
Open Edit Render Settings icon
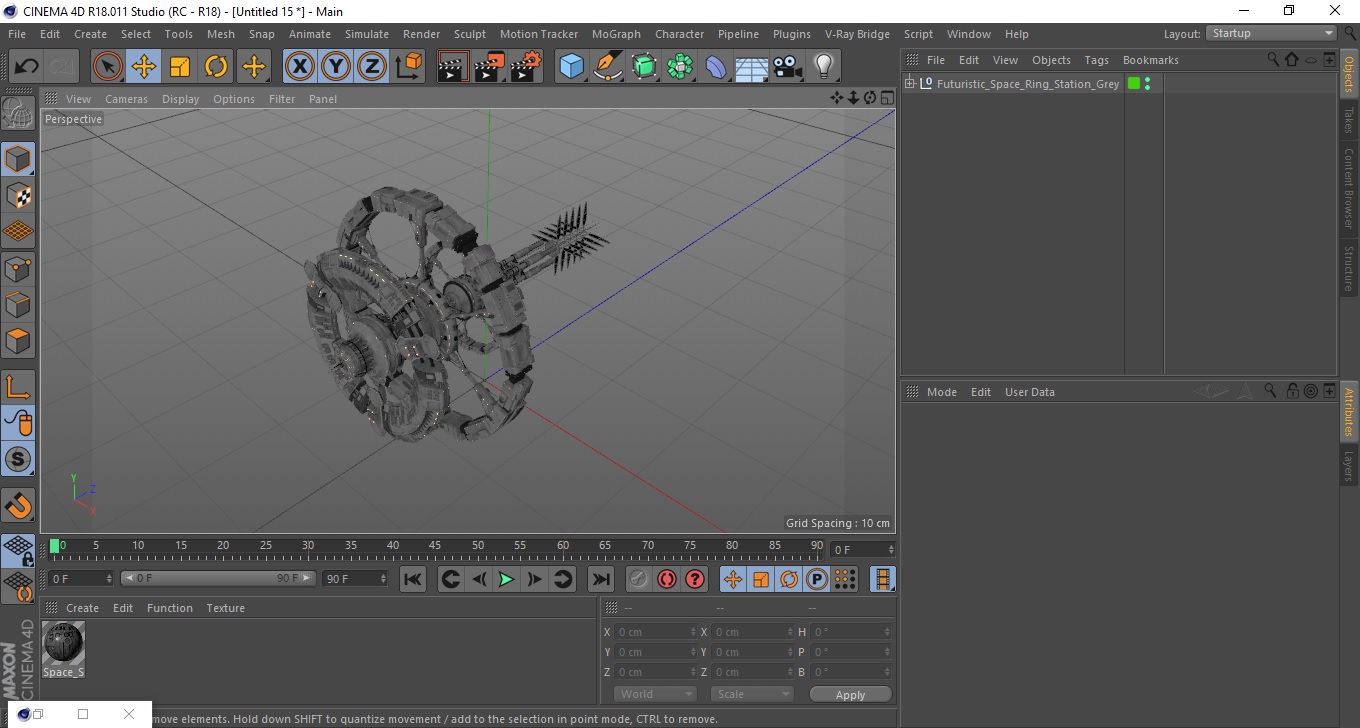tap(525, 67)
